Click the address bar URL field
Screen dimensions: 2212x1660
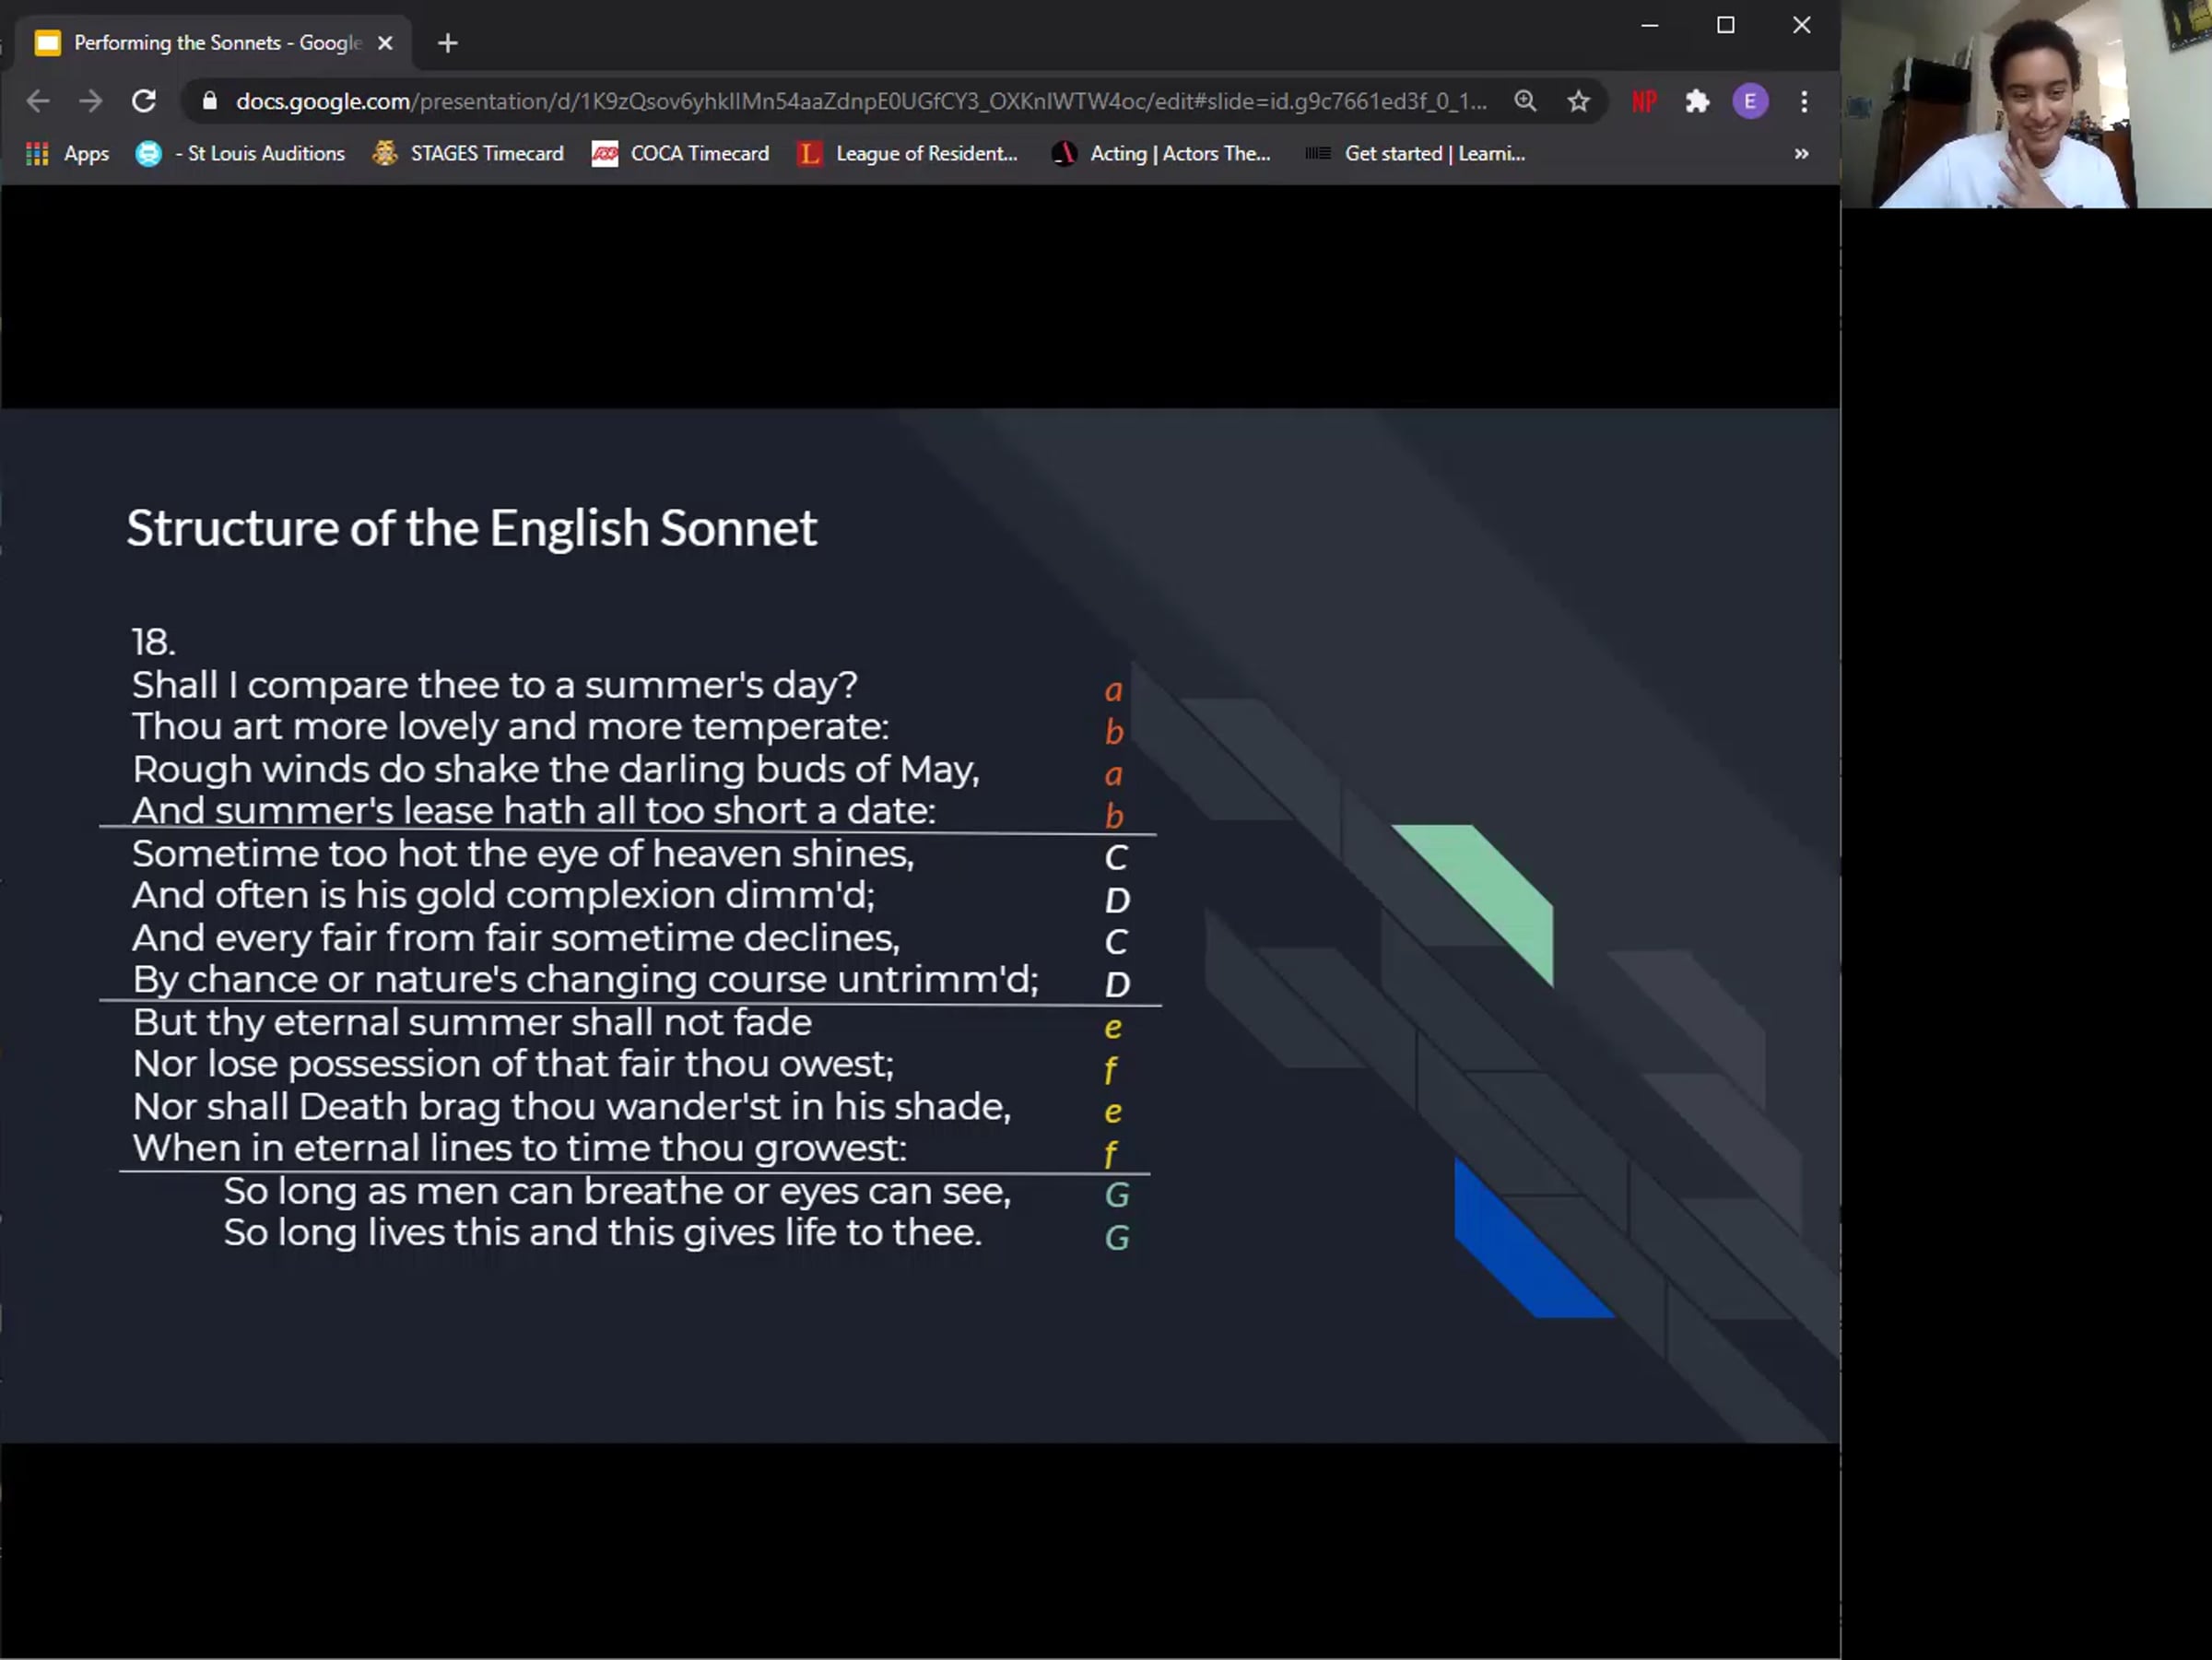(860, 101)
